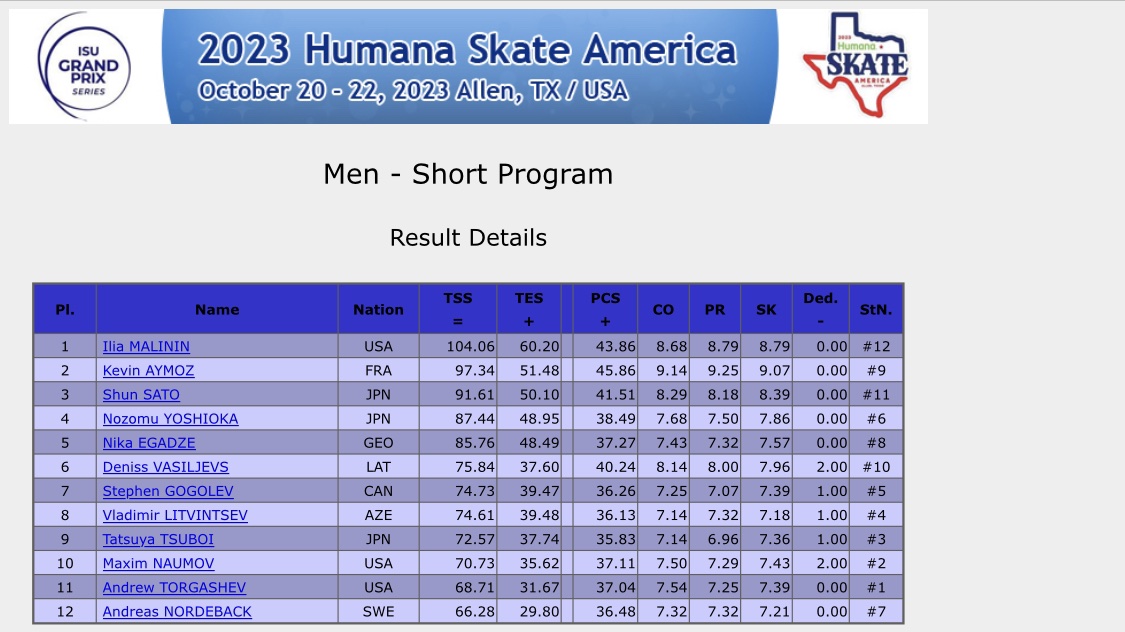
Task: Click the Nation column header
Action: pyautogui.click(x=378, y=309)
